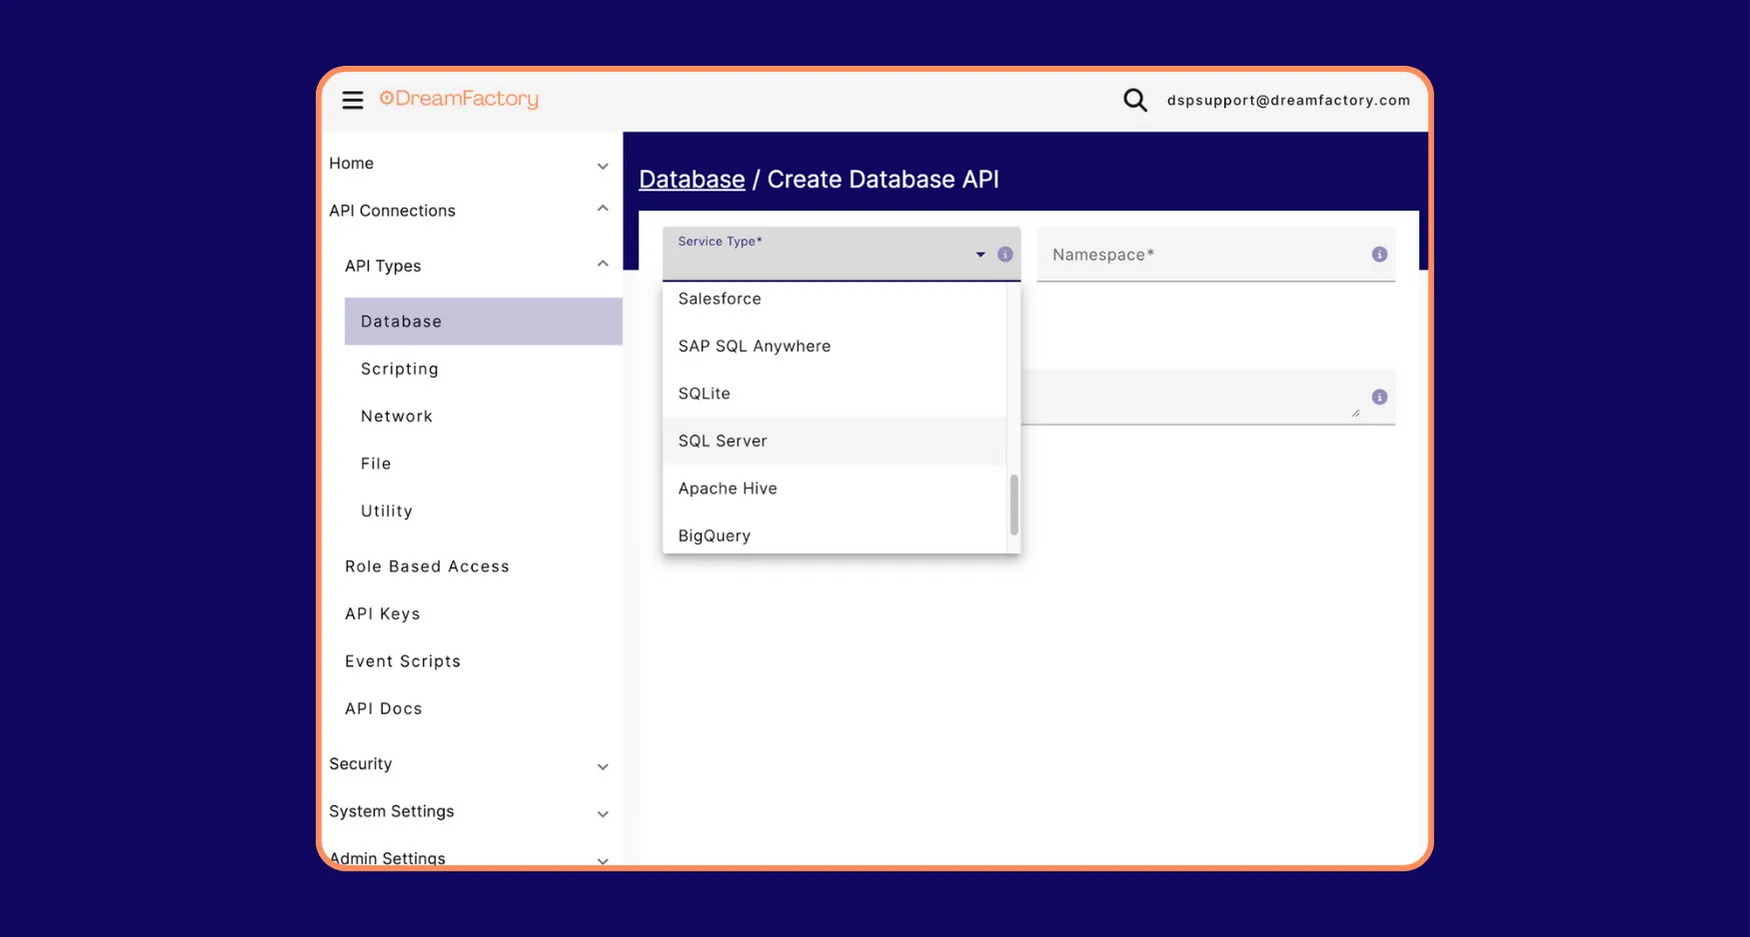Expand the Admin Settings section
1750x937 pixels.
tap(602, 860)
